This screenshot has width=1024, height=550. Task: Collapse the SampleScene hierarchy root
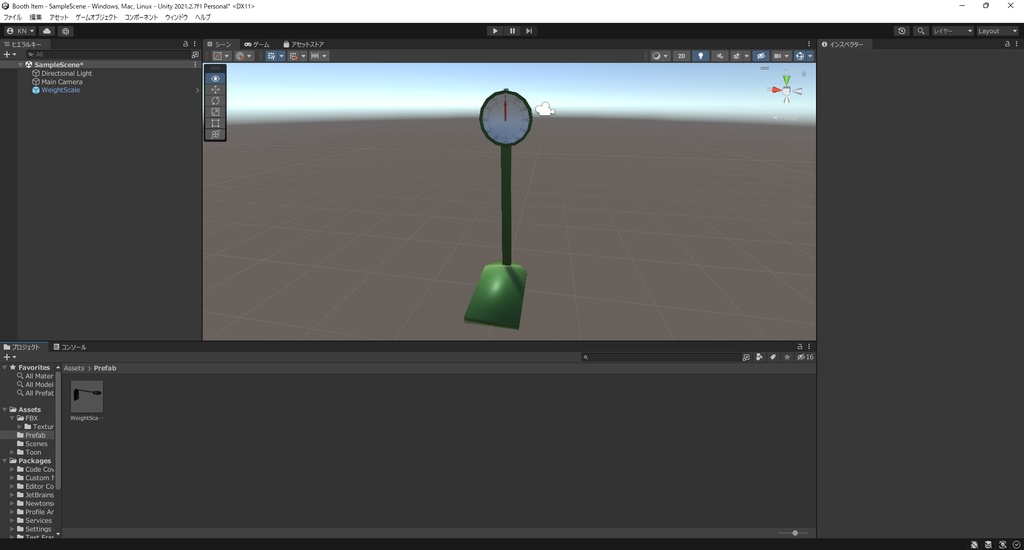pyautogui.click(x=21, y=65)
